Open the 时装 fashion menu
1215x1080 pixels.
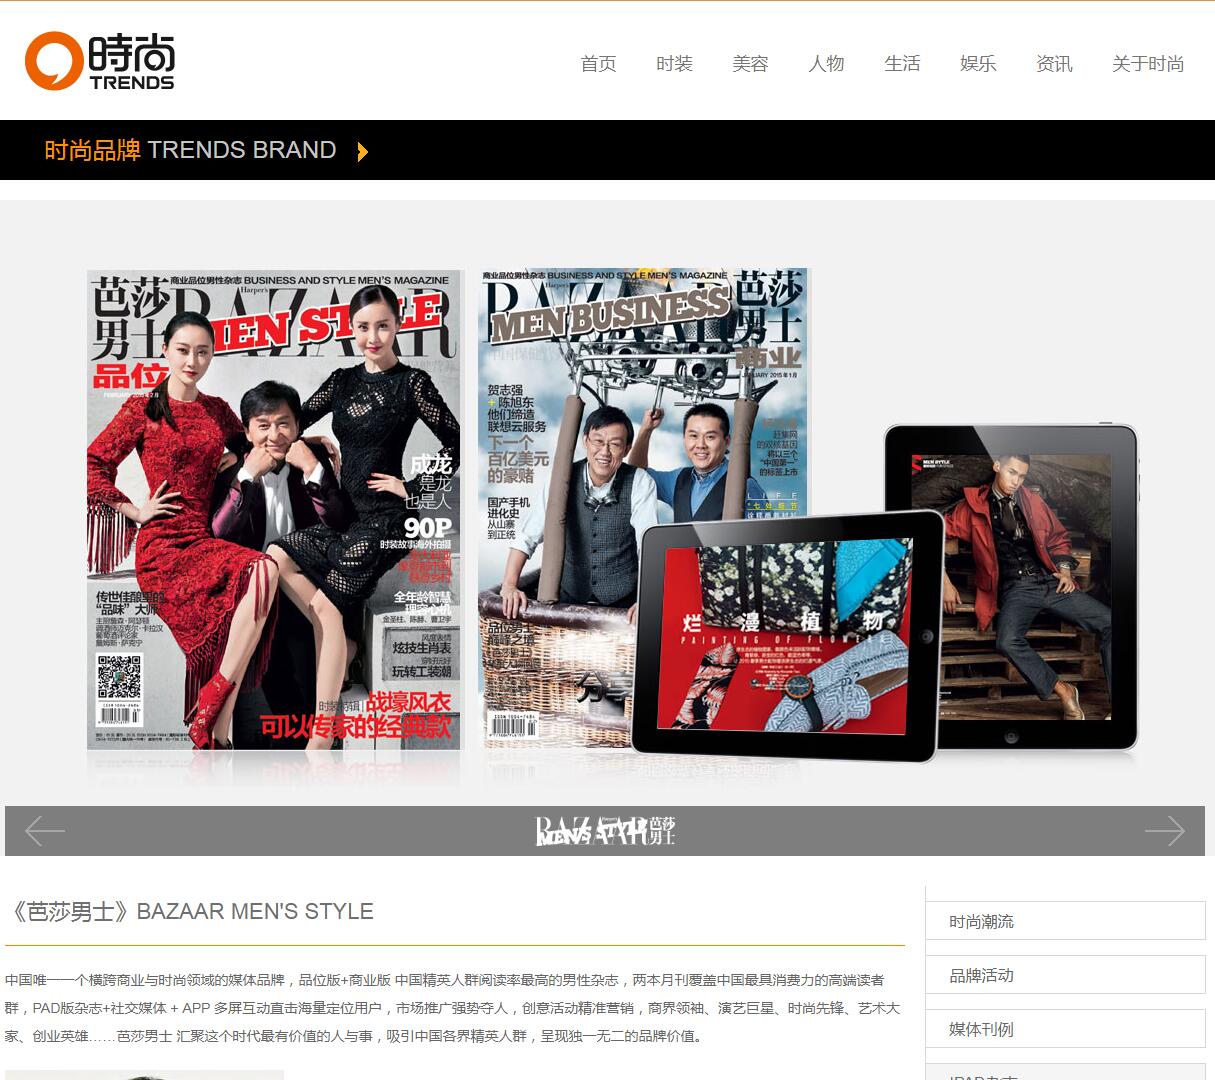coord(674,64)
